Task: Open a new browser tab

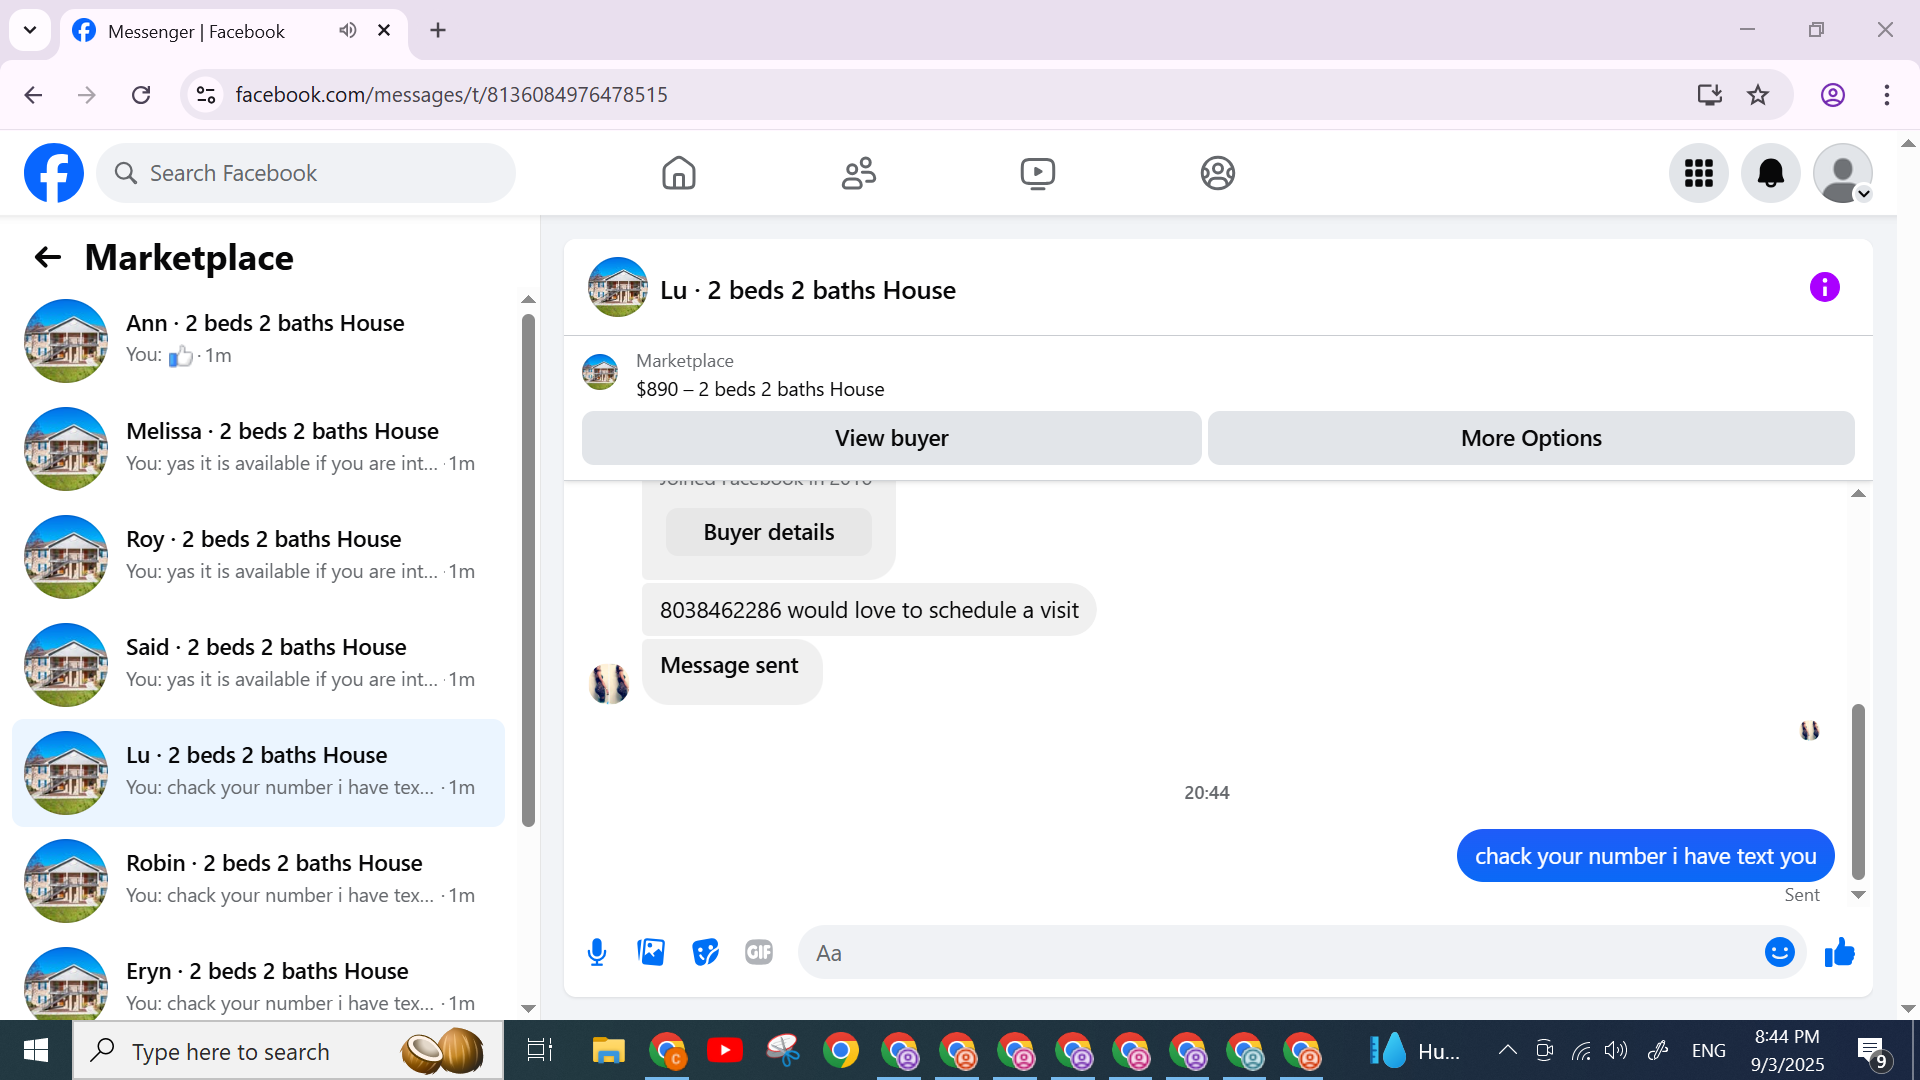Action: 438,30
